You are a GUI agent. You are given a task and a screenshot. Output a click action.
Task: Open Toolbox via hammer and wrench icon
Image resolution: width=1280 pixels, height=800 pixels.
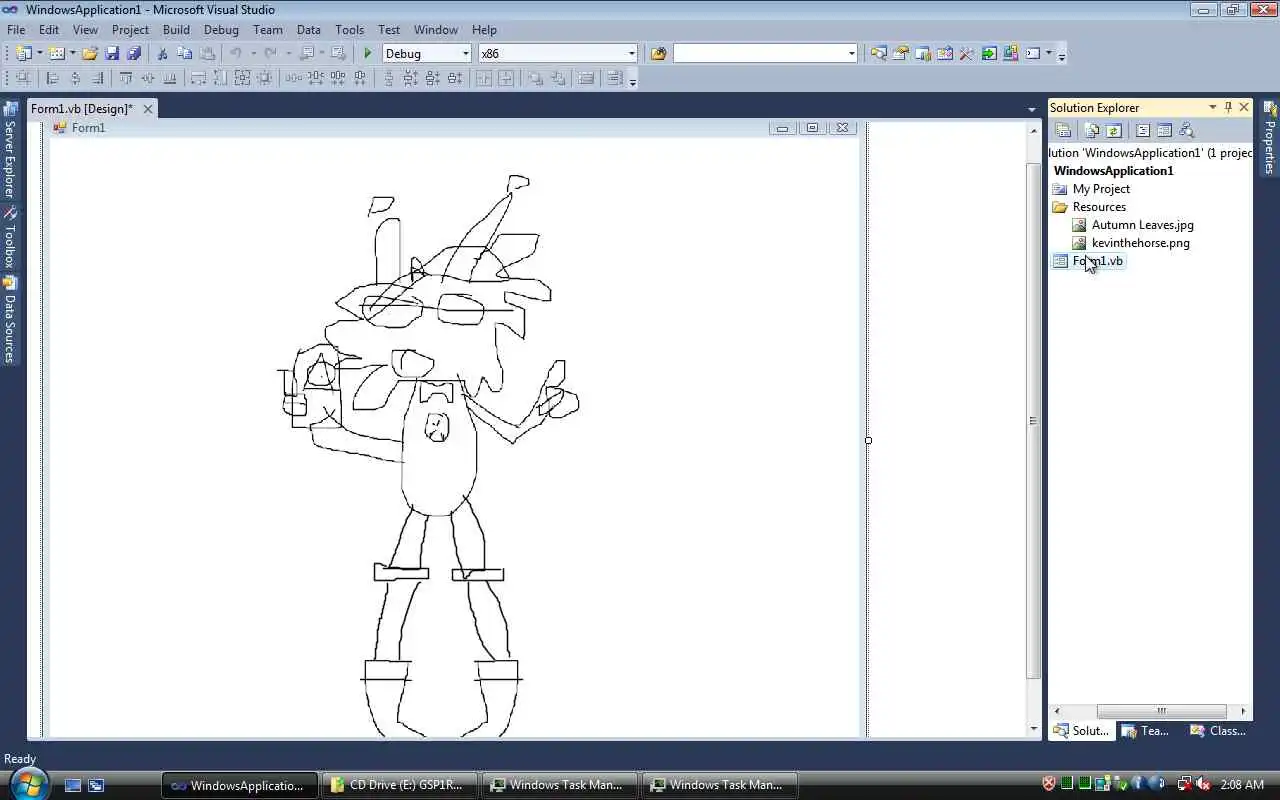click(967, 53)
